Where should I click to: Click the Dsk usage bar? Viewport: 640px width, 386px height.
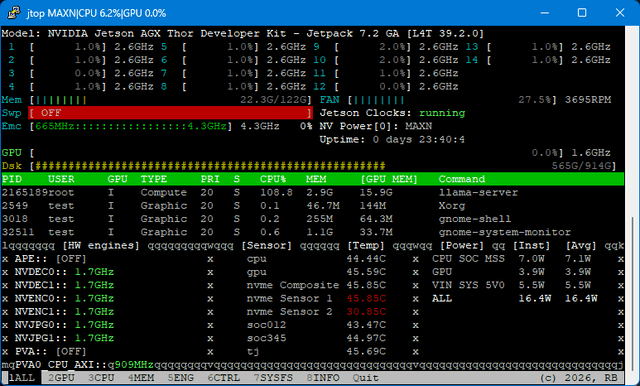pyautogui.click(x=322, y=166)
